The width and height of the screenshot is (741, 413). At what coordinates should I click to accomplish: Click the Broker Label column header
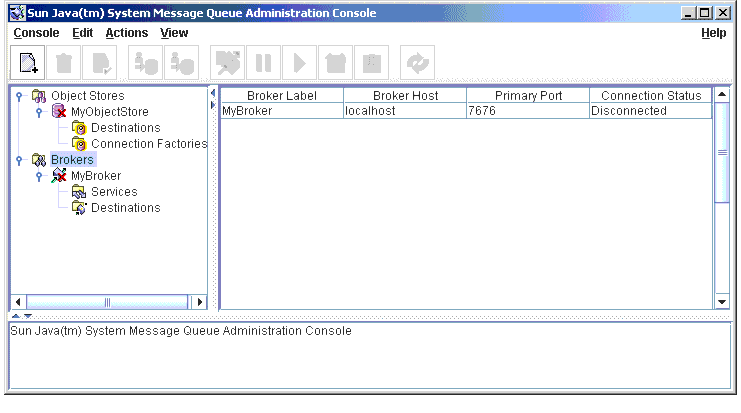[x=282, y=95]
